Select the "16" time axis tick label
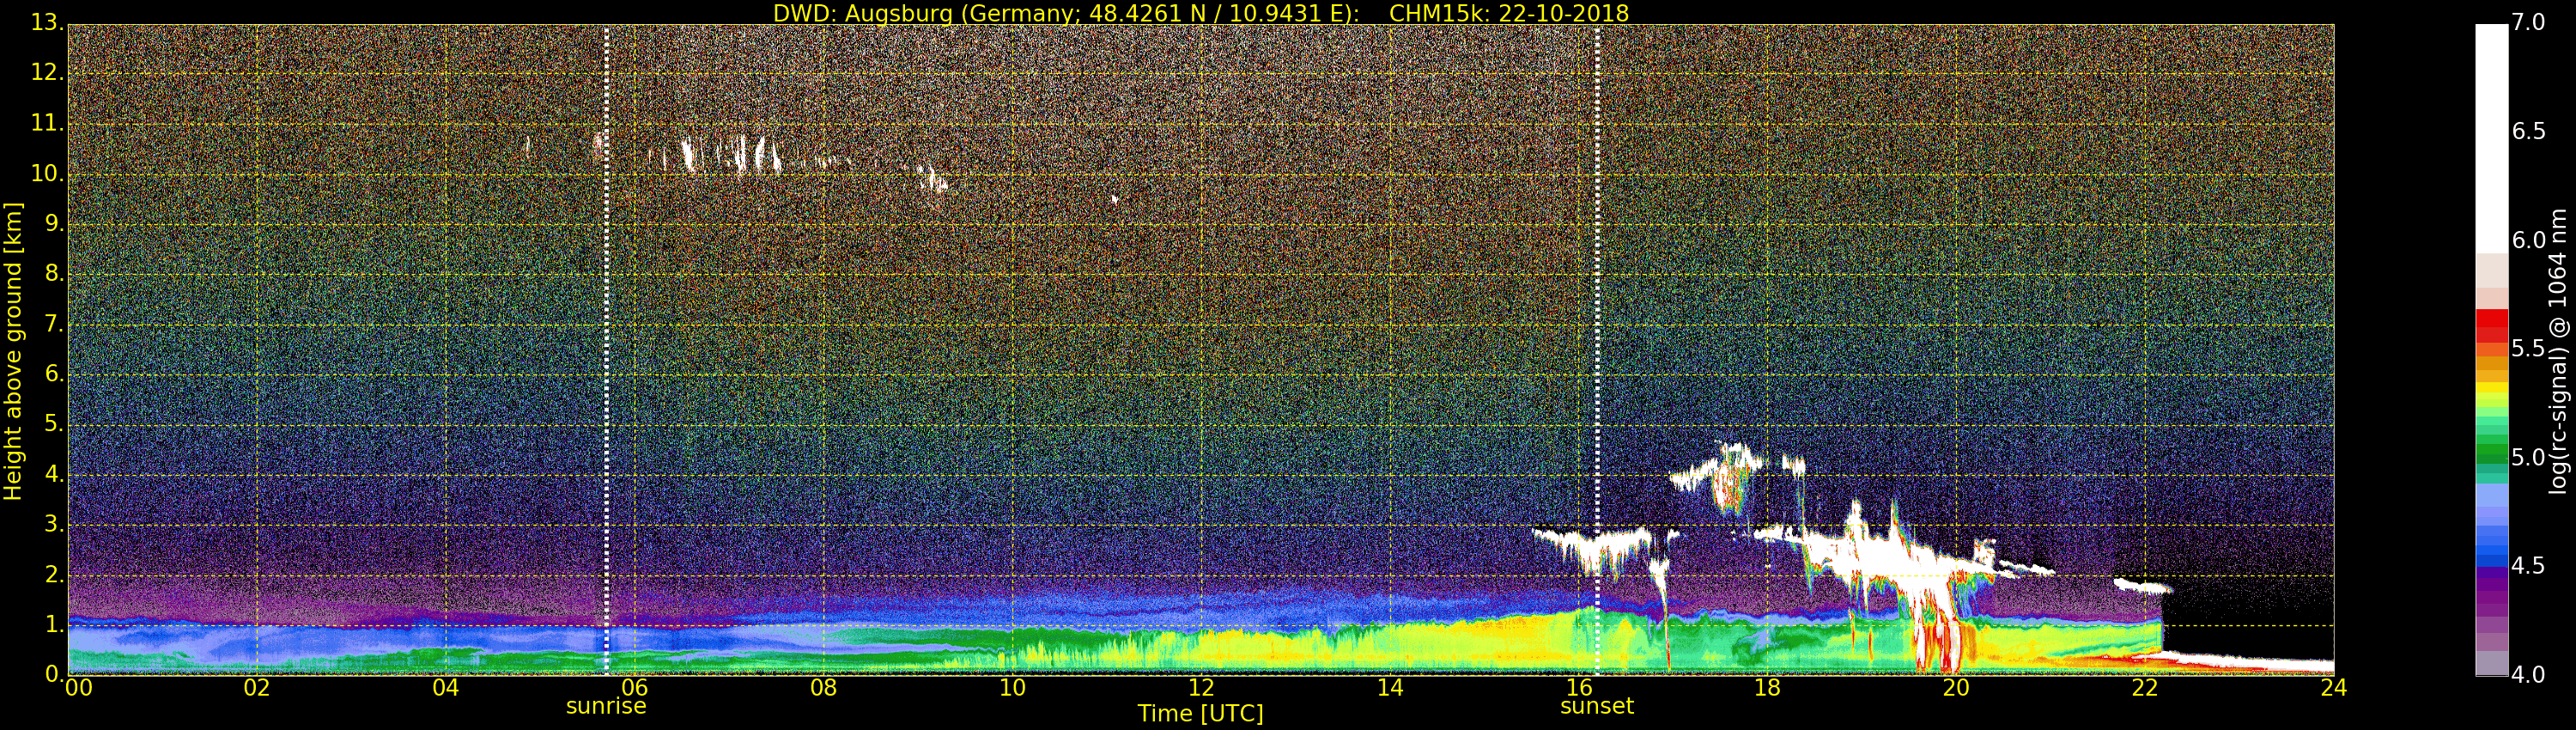 click(1579, 688)
